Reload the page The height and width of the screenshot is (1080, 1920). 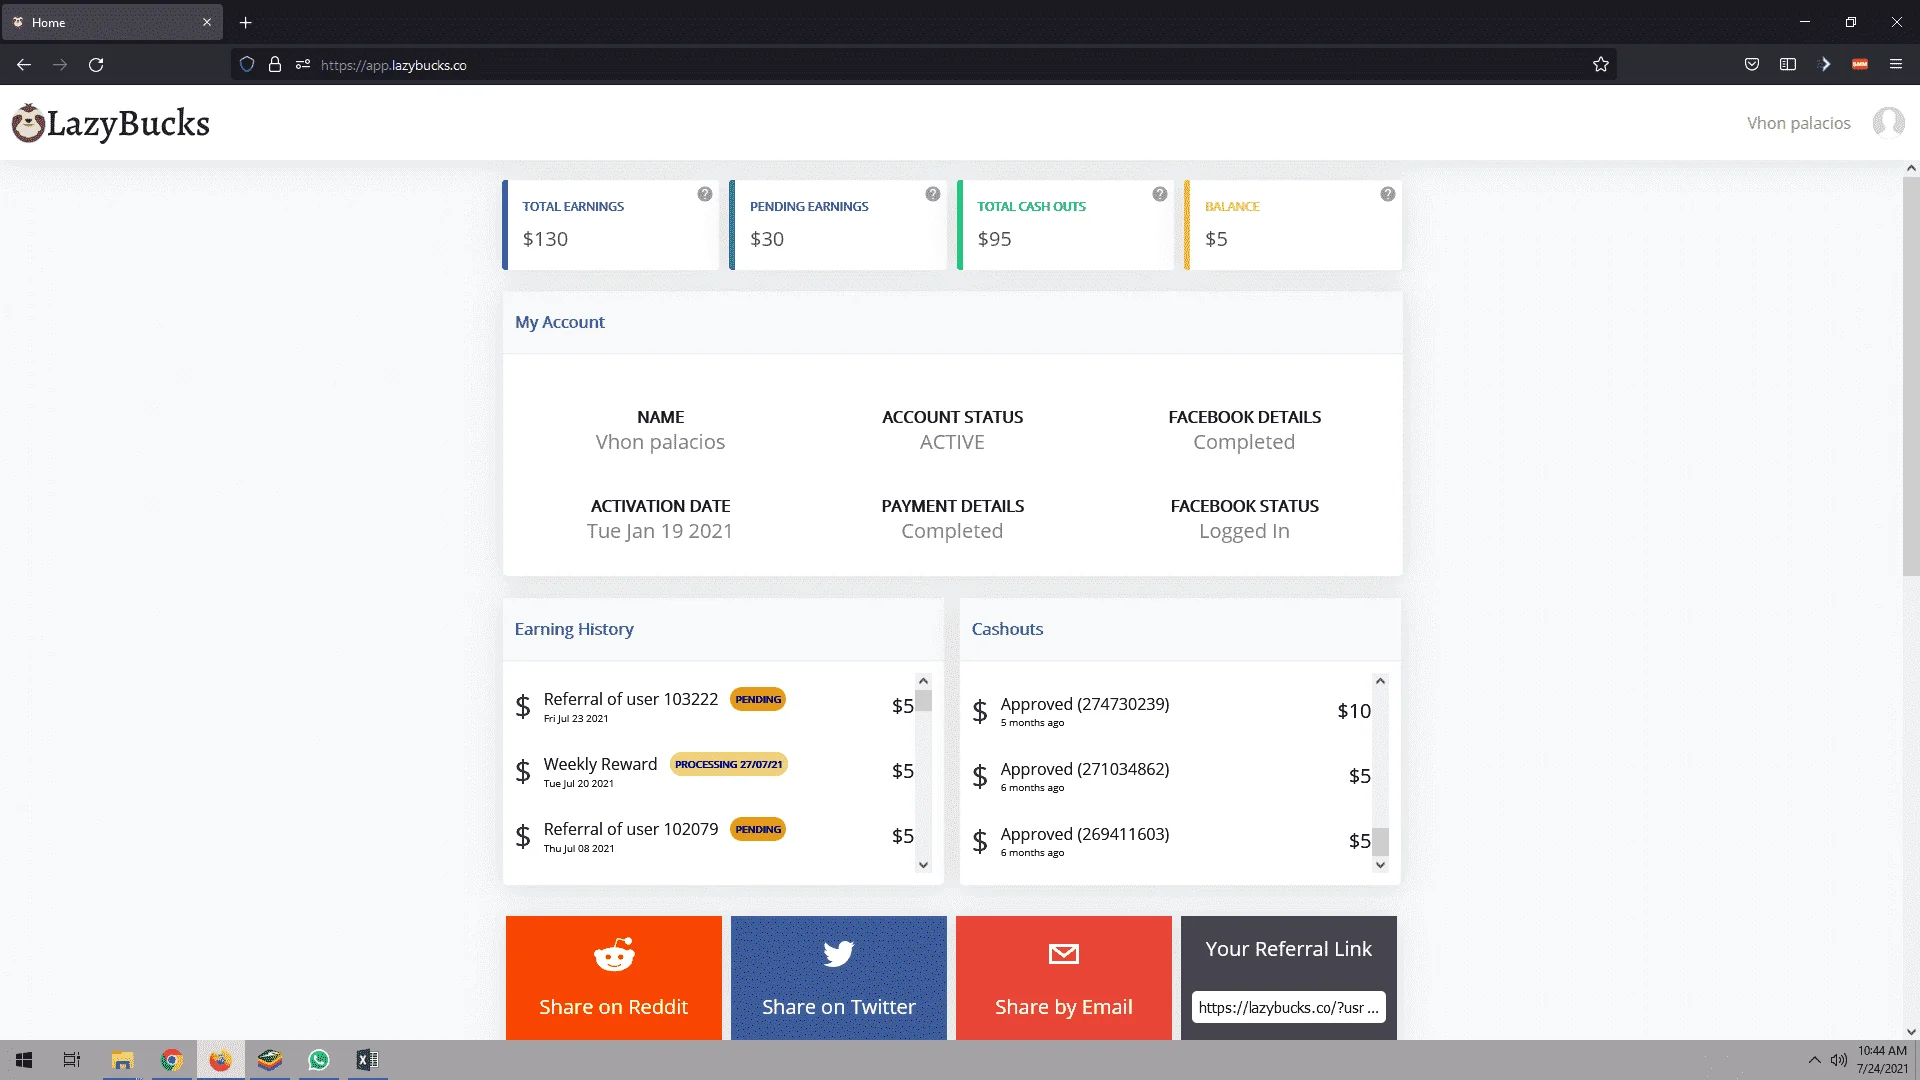[x=96, y=65]
